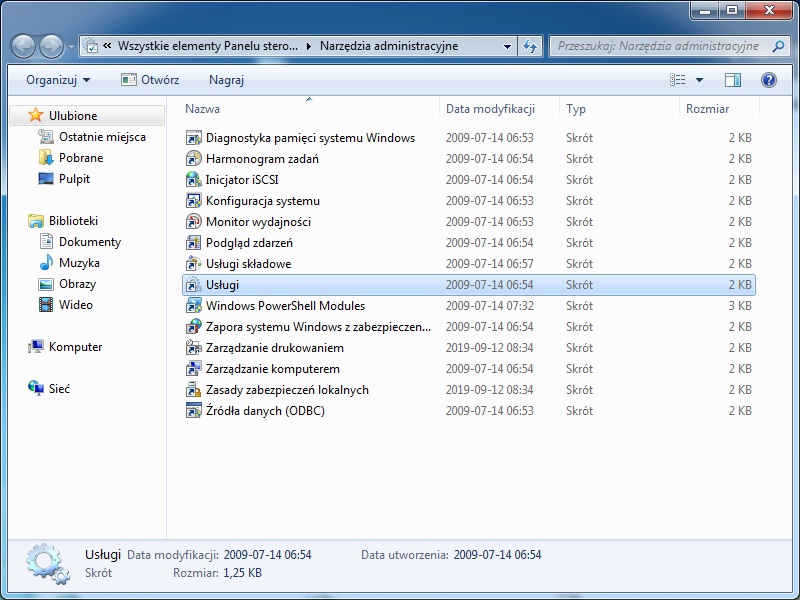800x600 pixels.
Task: Click 1,25 KB size in details pane
Action: (x=242, y=572)
